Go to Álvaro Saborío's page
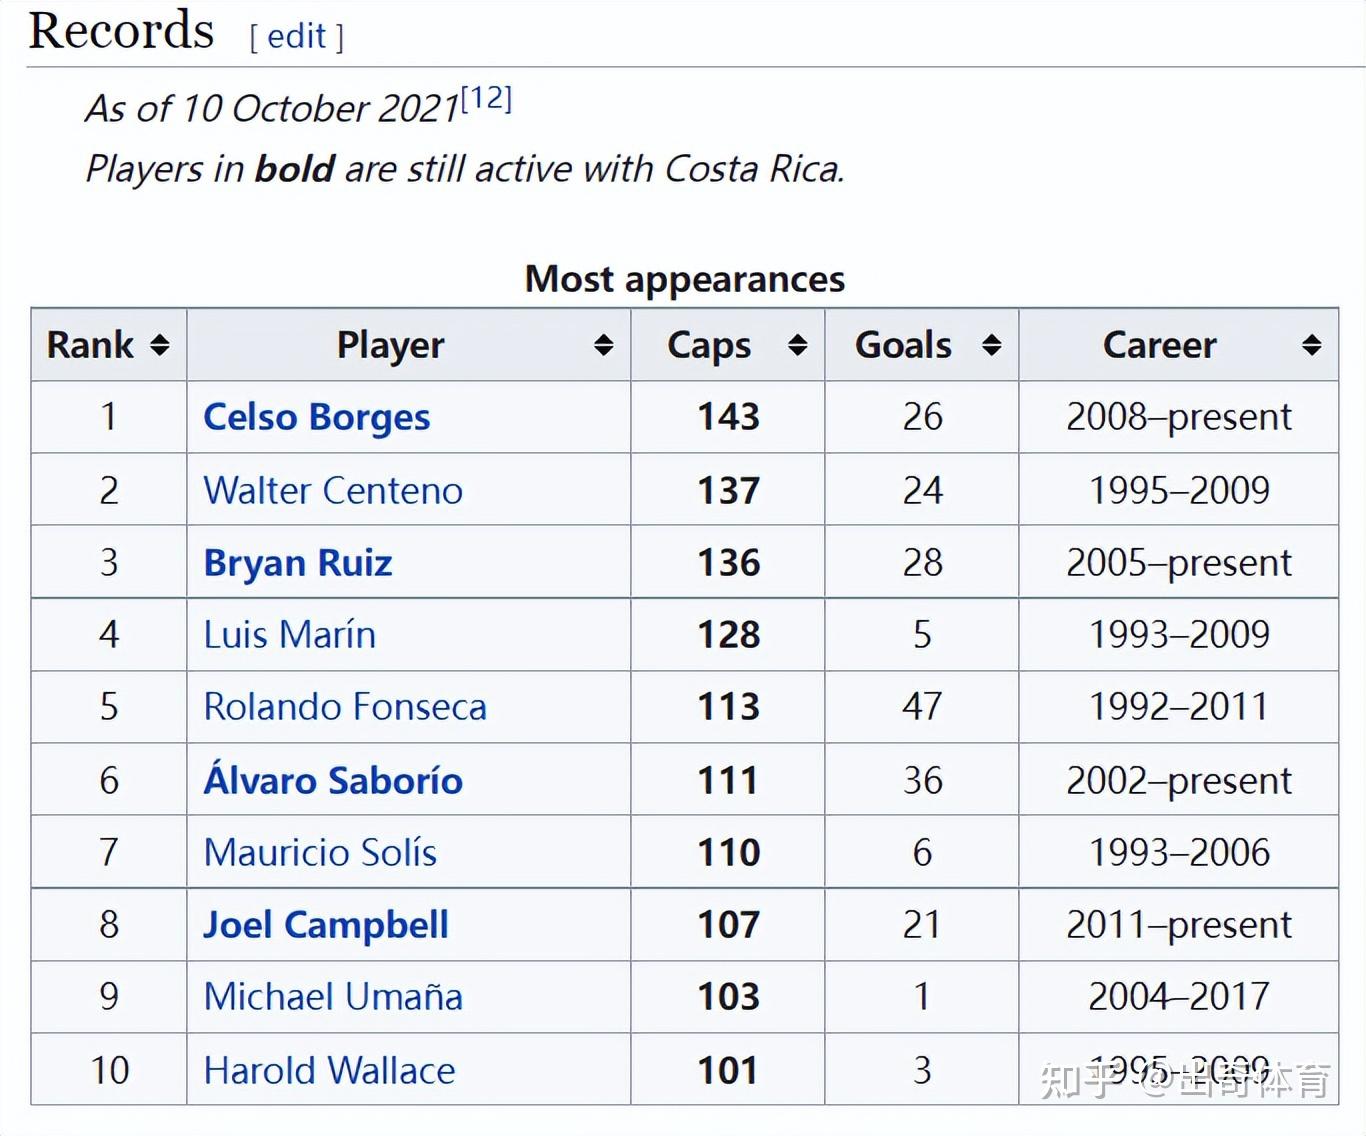The width and height of the screenshot is (1366, 1136). 332,780
